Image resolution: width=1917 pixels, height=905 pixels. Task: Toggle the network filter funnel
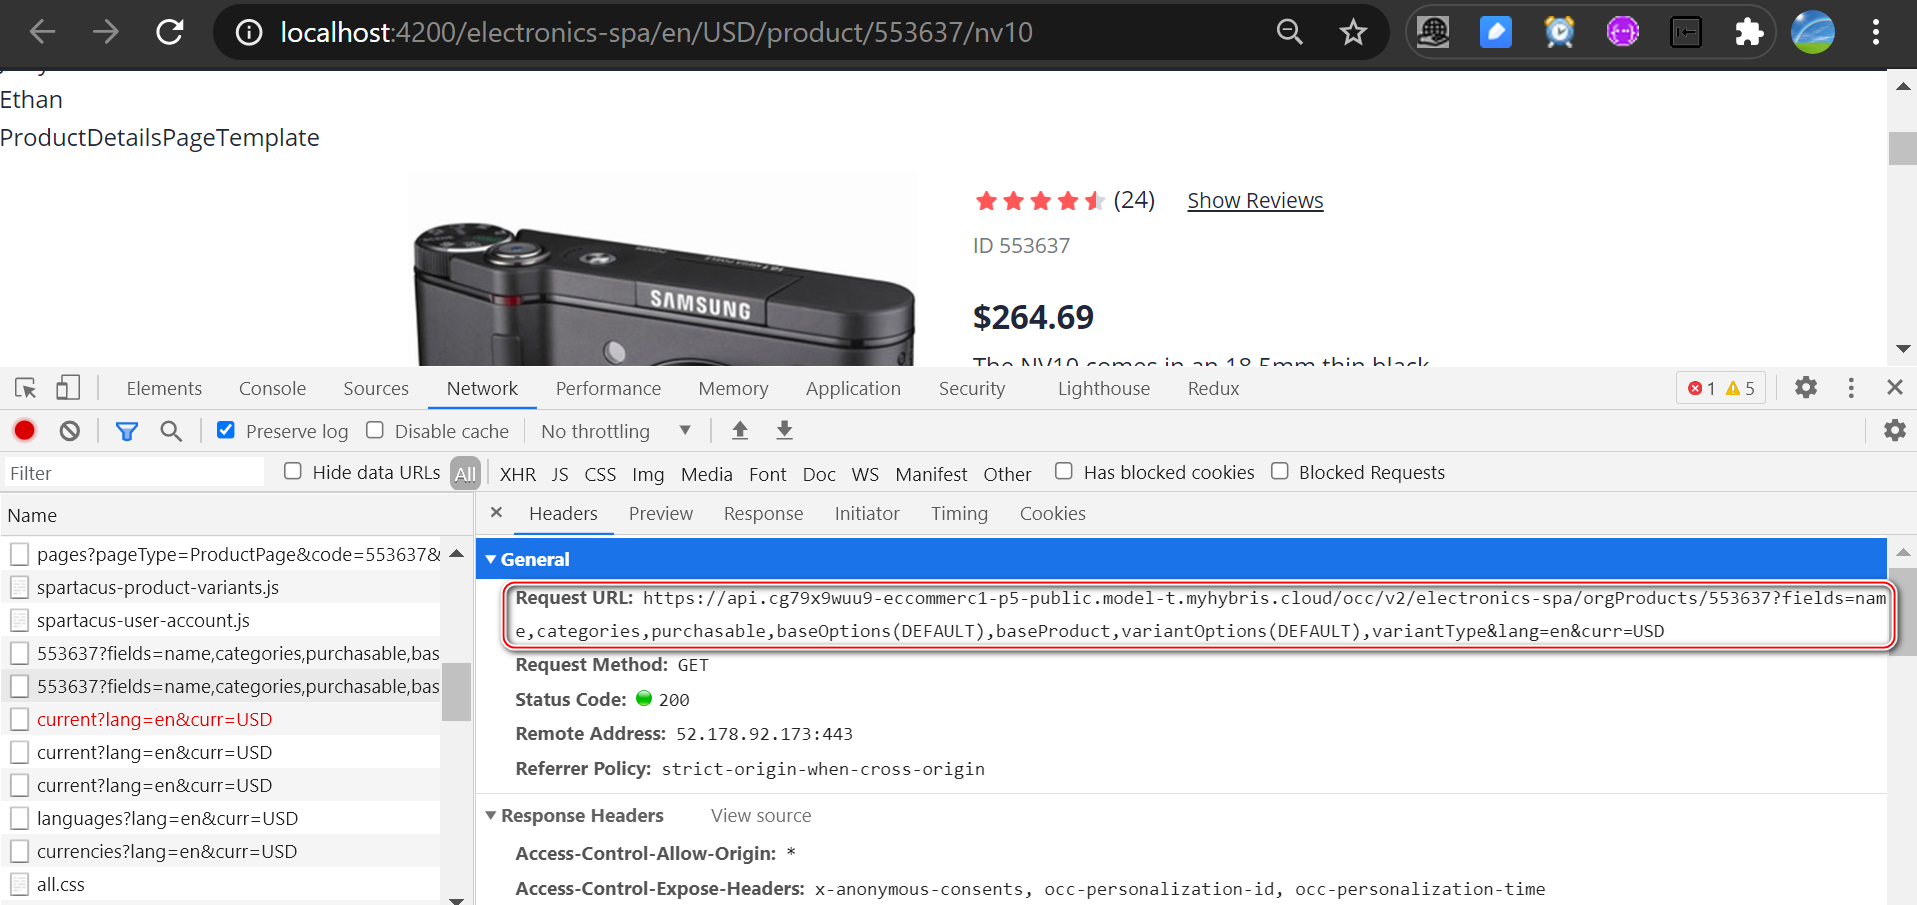point(127,431)
